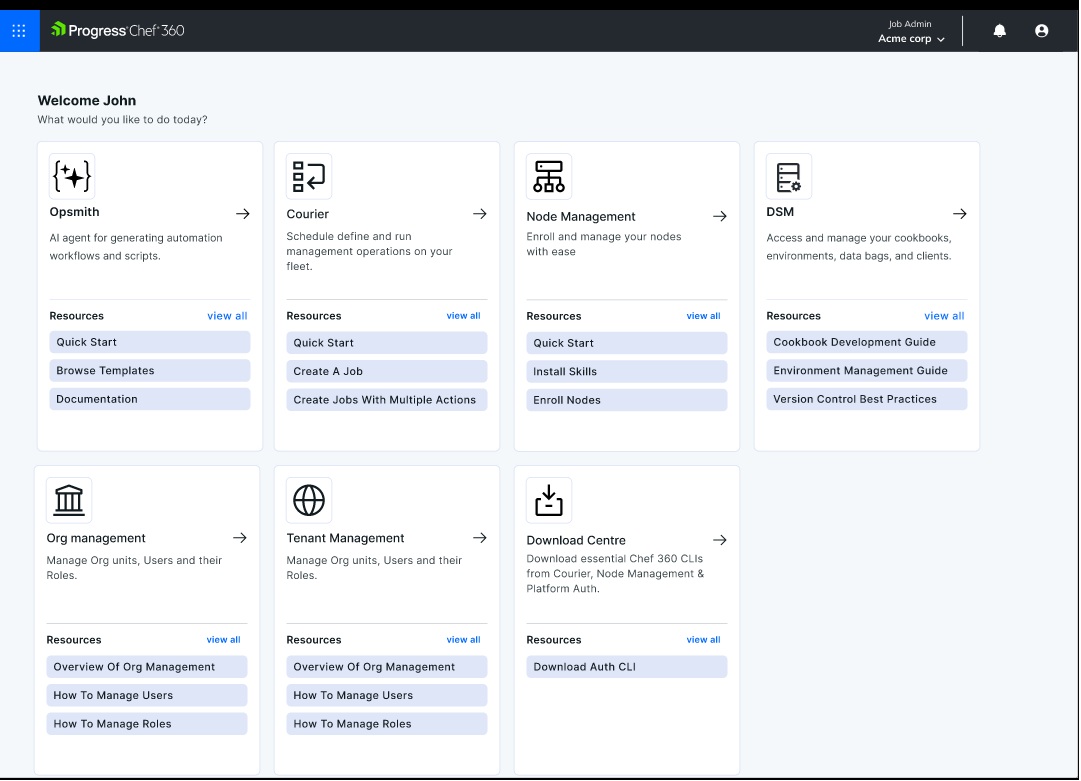Open Node Management Quick Start resource
The height and width of the screenshot is (781, 1081).
[x=627, y=343]
